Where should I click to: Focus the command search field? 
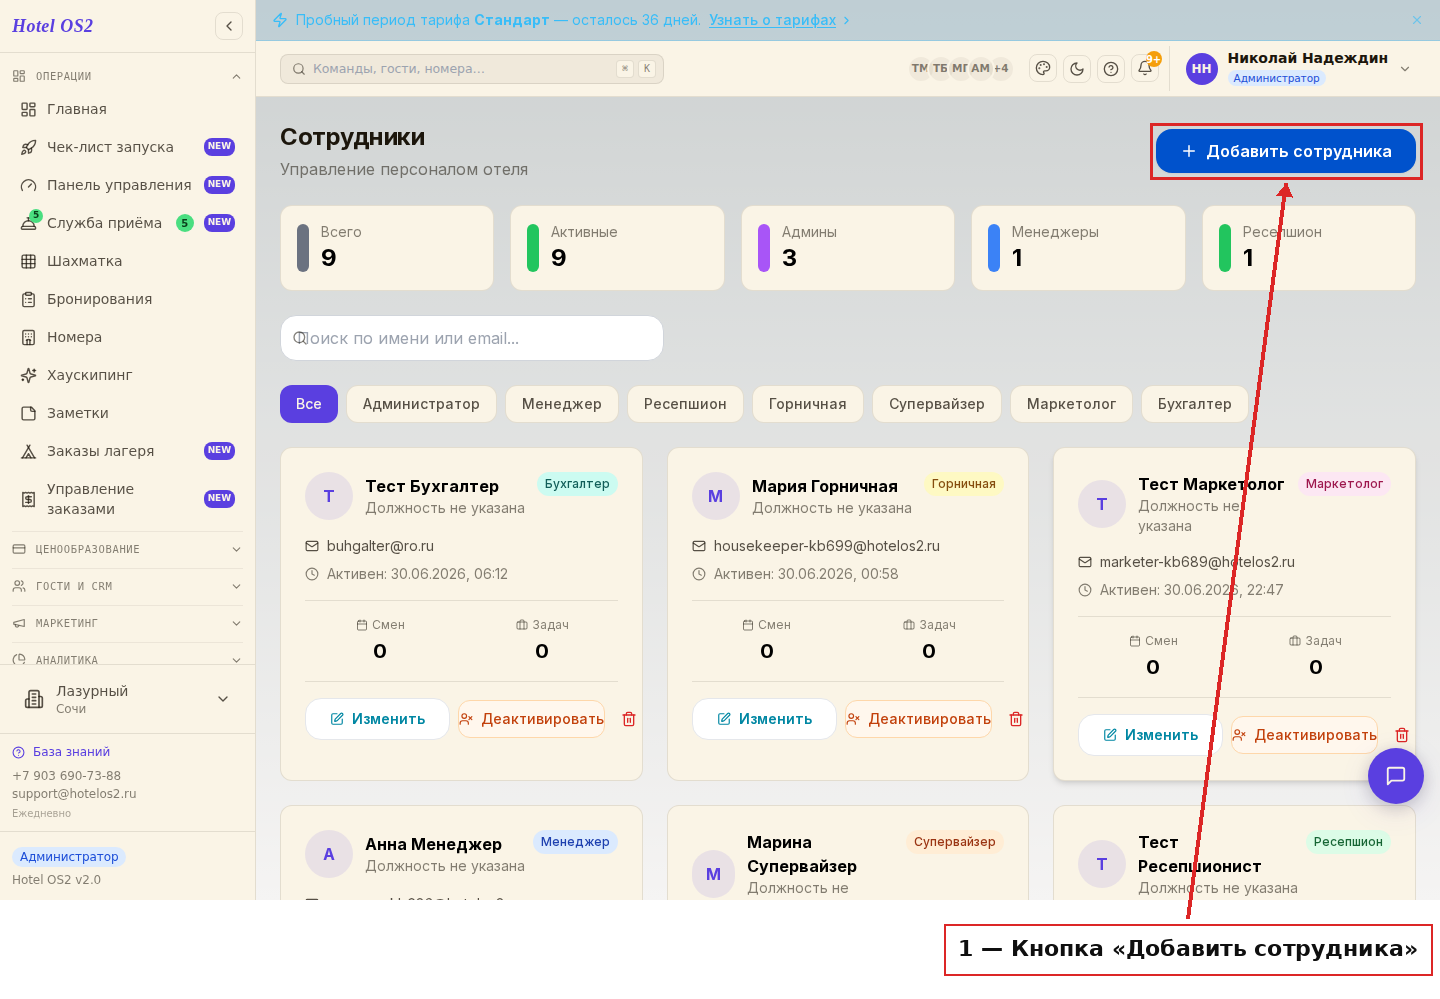point(472,68)
